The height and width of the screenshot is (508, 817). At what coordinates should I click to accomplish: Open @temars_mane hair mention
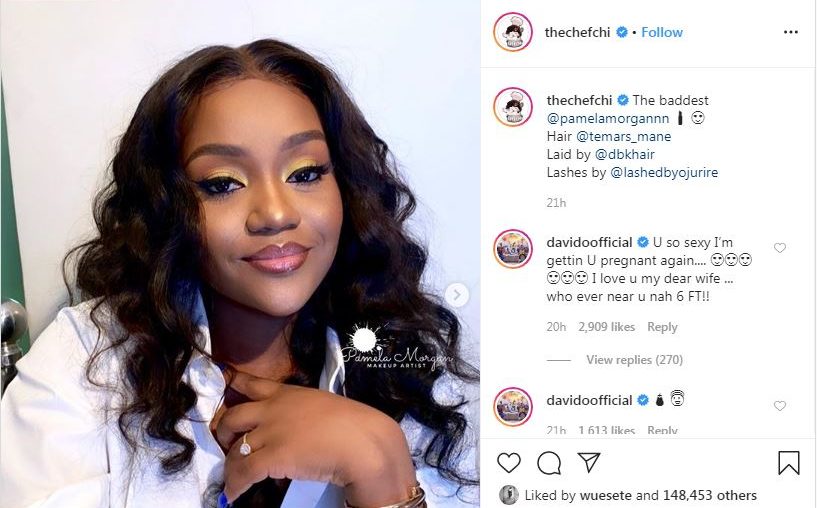[x=623, y=137]
